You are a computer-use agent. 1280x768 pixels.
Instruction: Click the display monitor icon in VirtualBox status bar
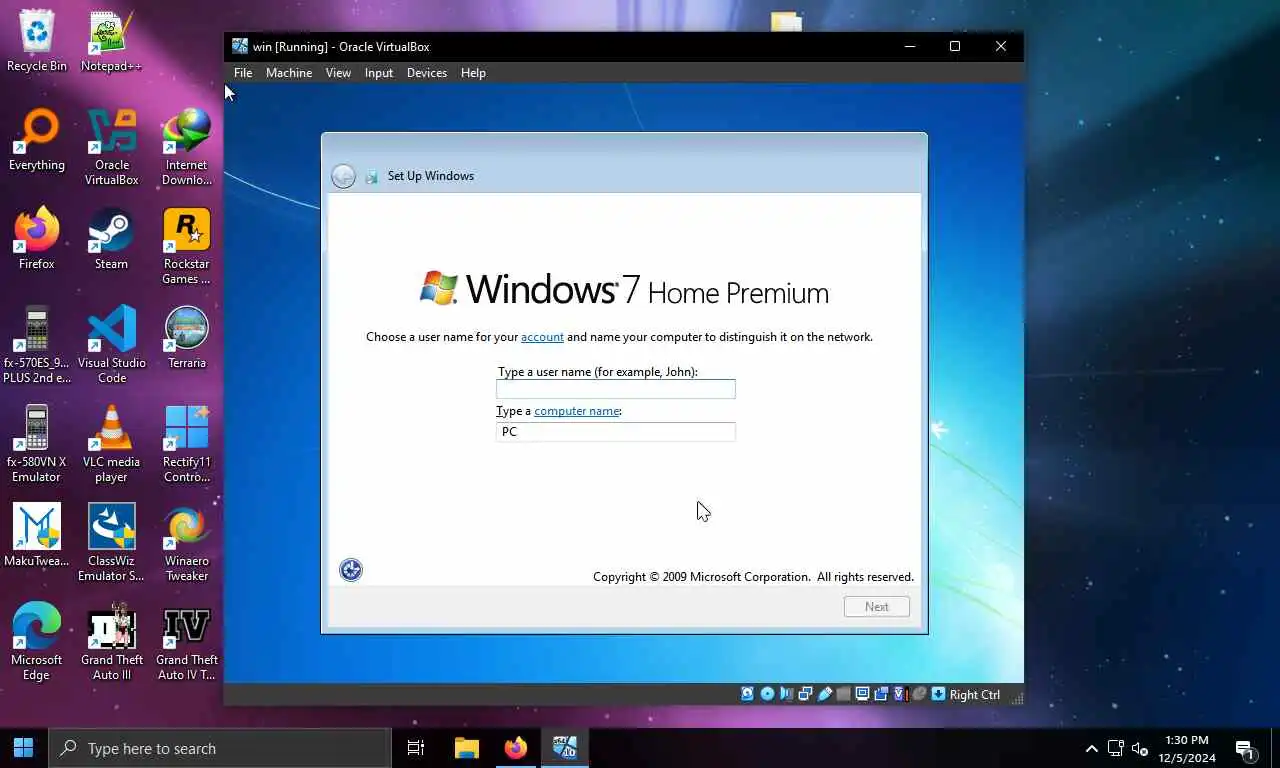(x=862, y=694)
